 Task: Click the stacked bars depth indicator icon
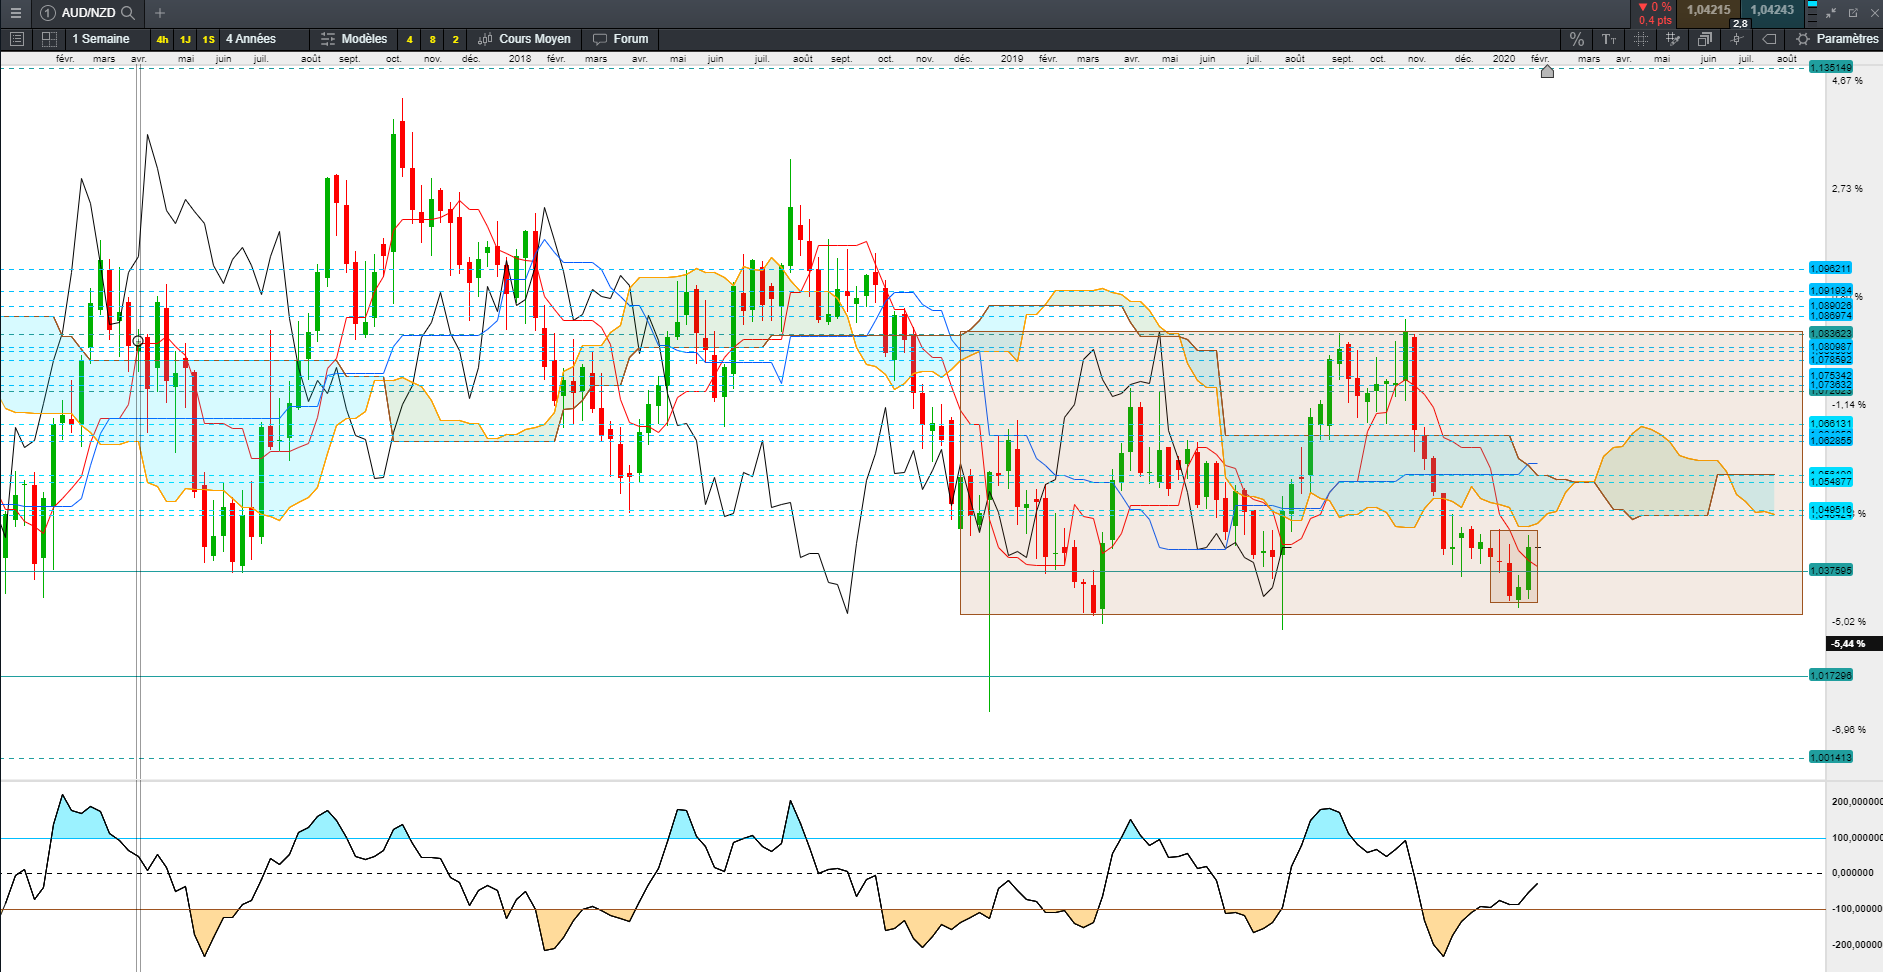1812,13
